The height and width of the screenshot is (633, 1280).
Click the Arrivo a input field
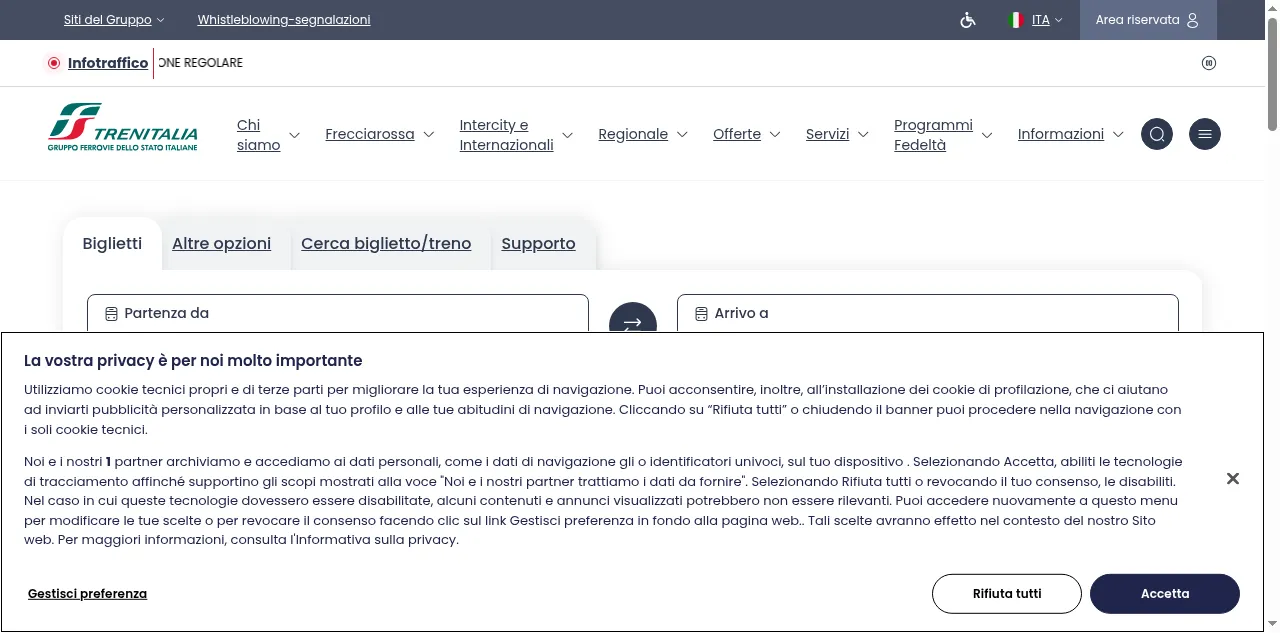pos(928,313)
